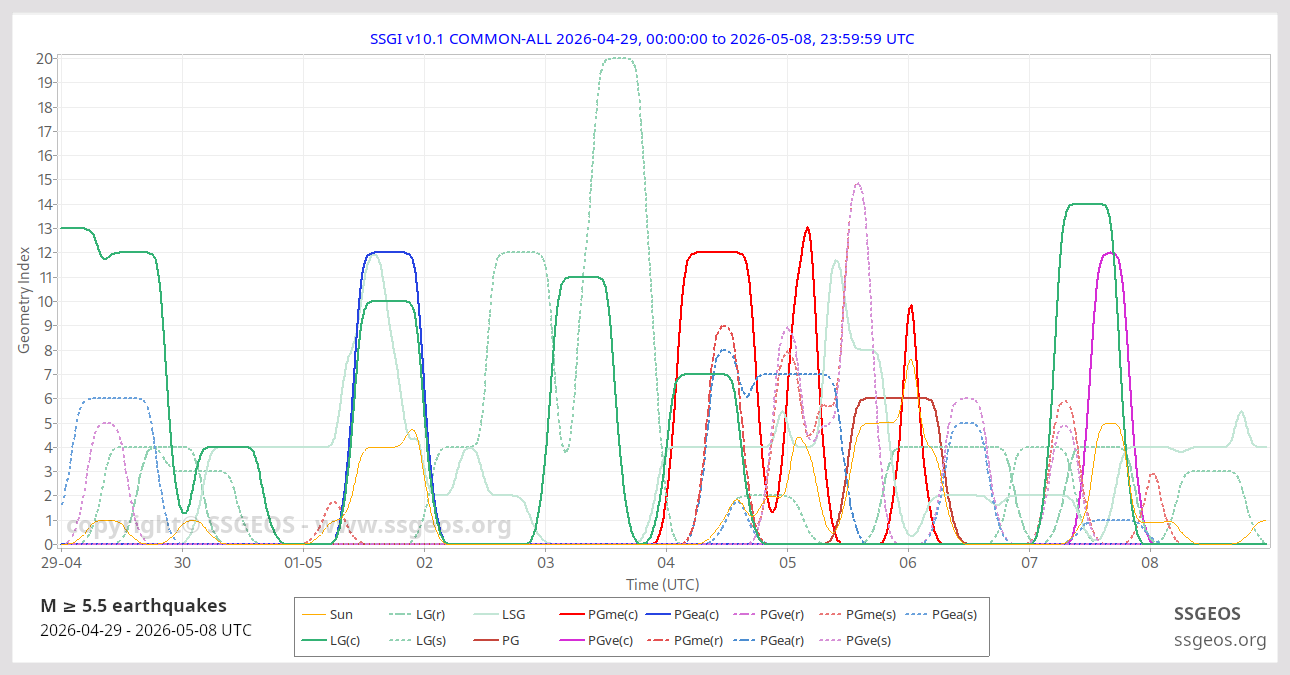Click the PG dark red legend icon

pos(486,640)
